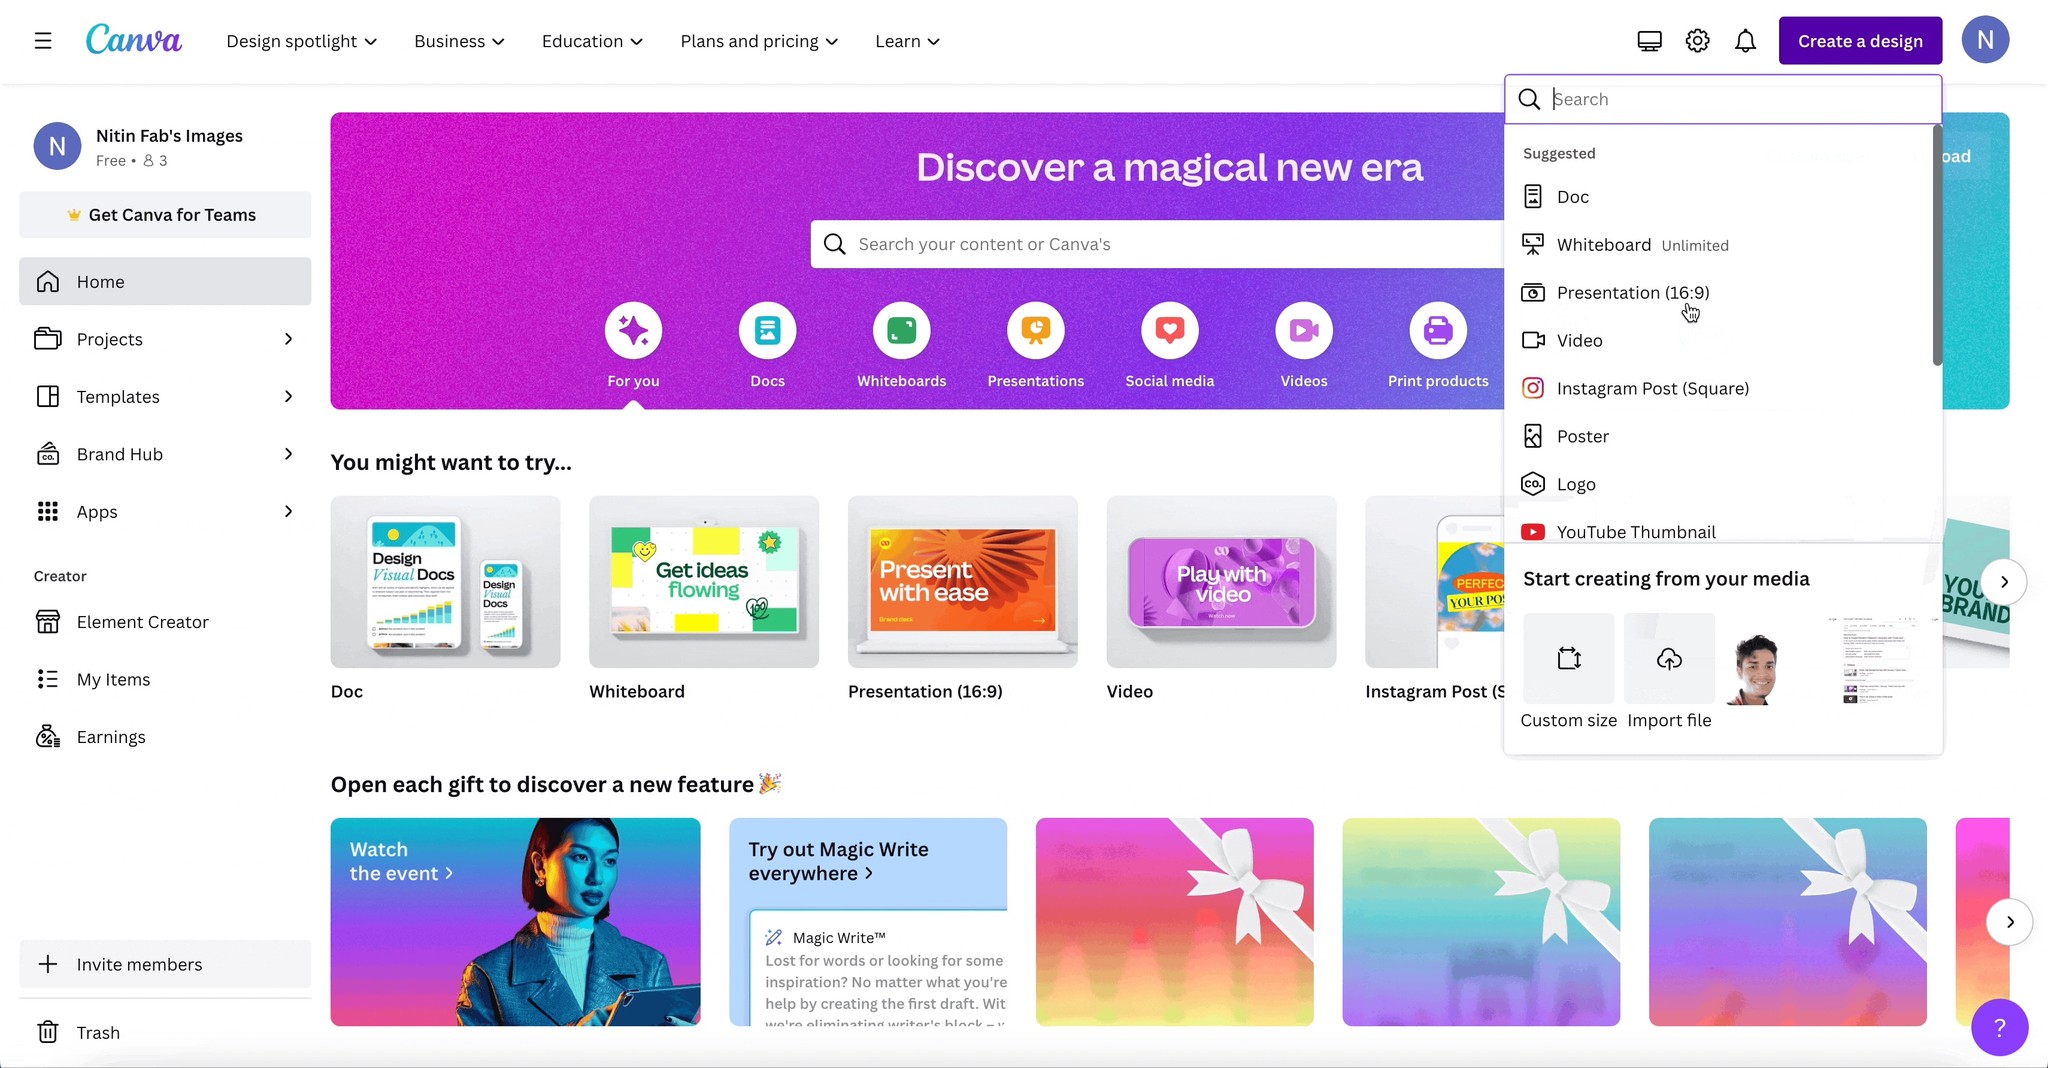Click the notifications bell icon

click(1745, 40)
